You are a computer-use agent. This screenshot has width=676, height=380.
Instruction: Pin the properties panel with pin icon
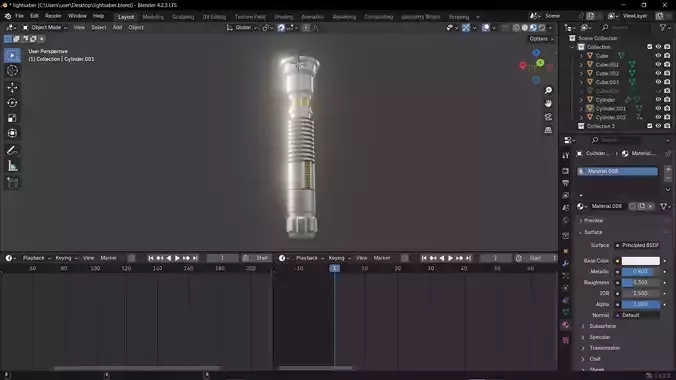668,154
